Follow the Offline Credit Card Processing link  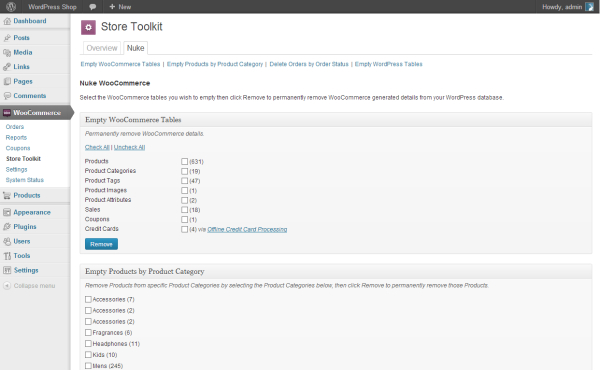tap(247, 230)
